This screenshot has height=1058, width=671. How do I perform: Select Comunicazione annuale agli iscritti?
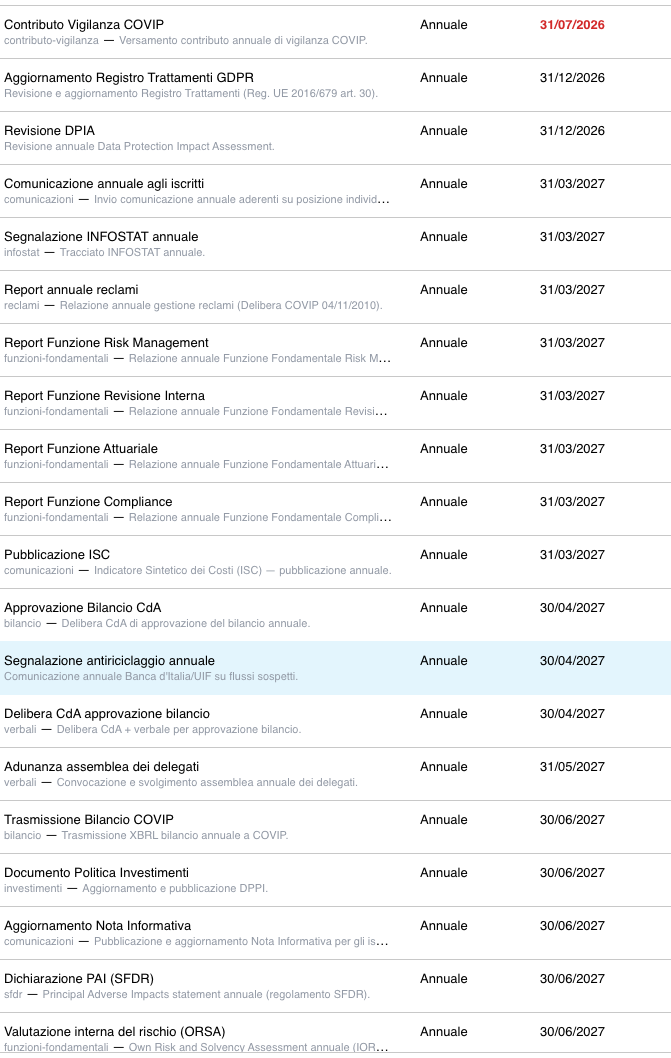click(x=336, y=191)
